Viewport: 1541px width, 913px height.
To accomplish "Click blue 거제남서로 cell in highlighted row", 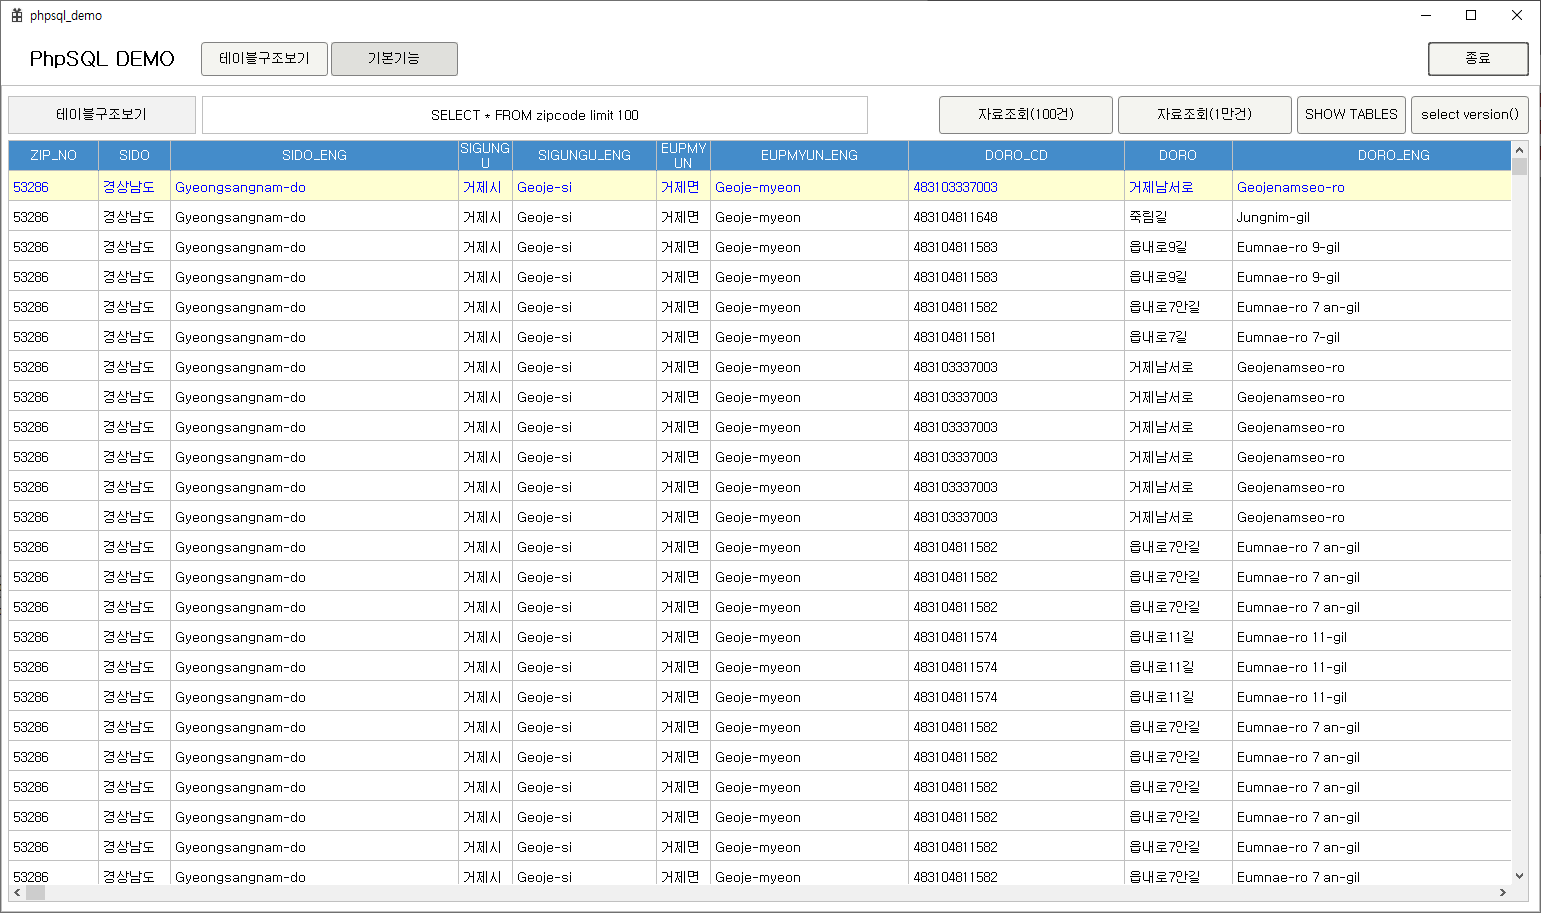I will coord(1178,187).
